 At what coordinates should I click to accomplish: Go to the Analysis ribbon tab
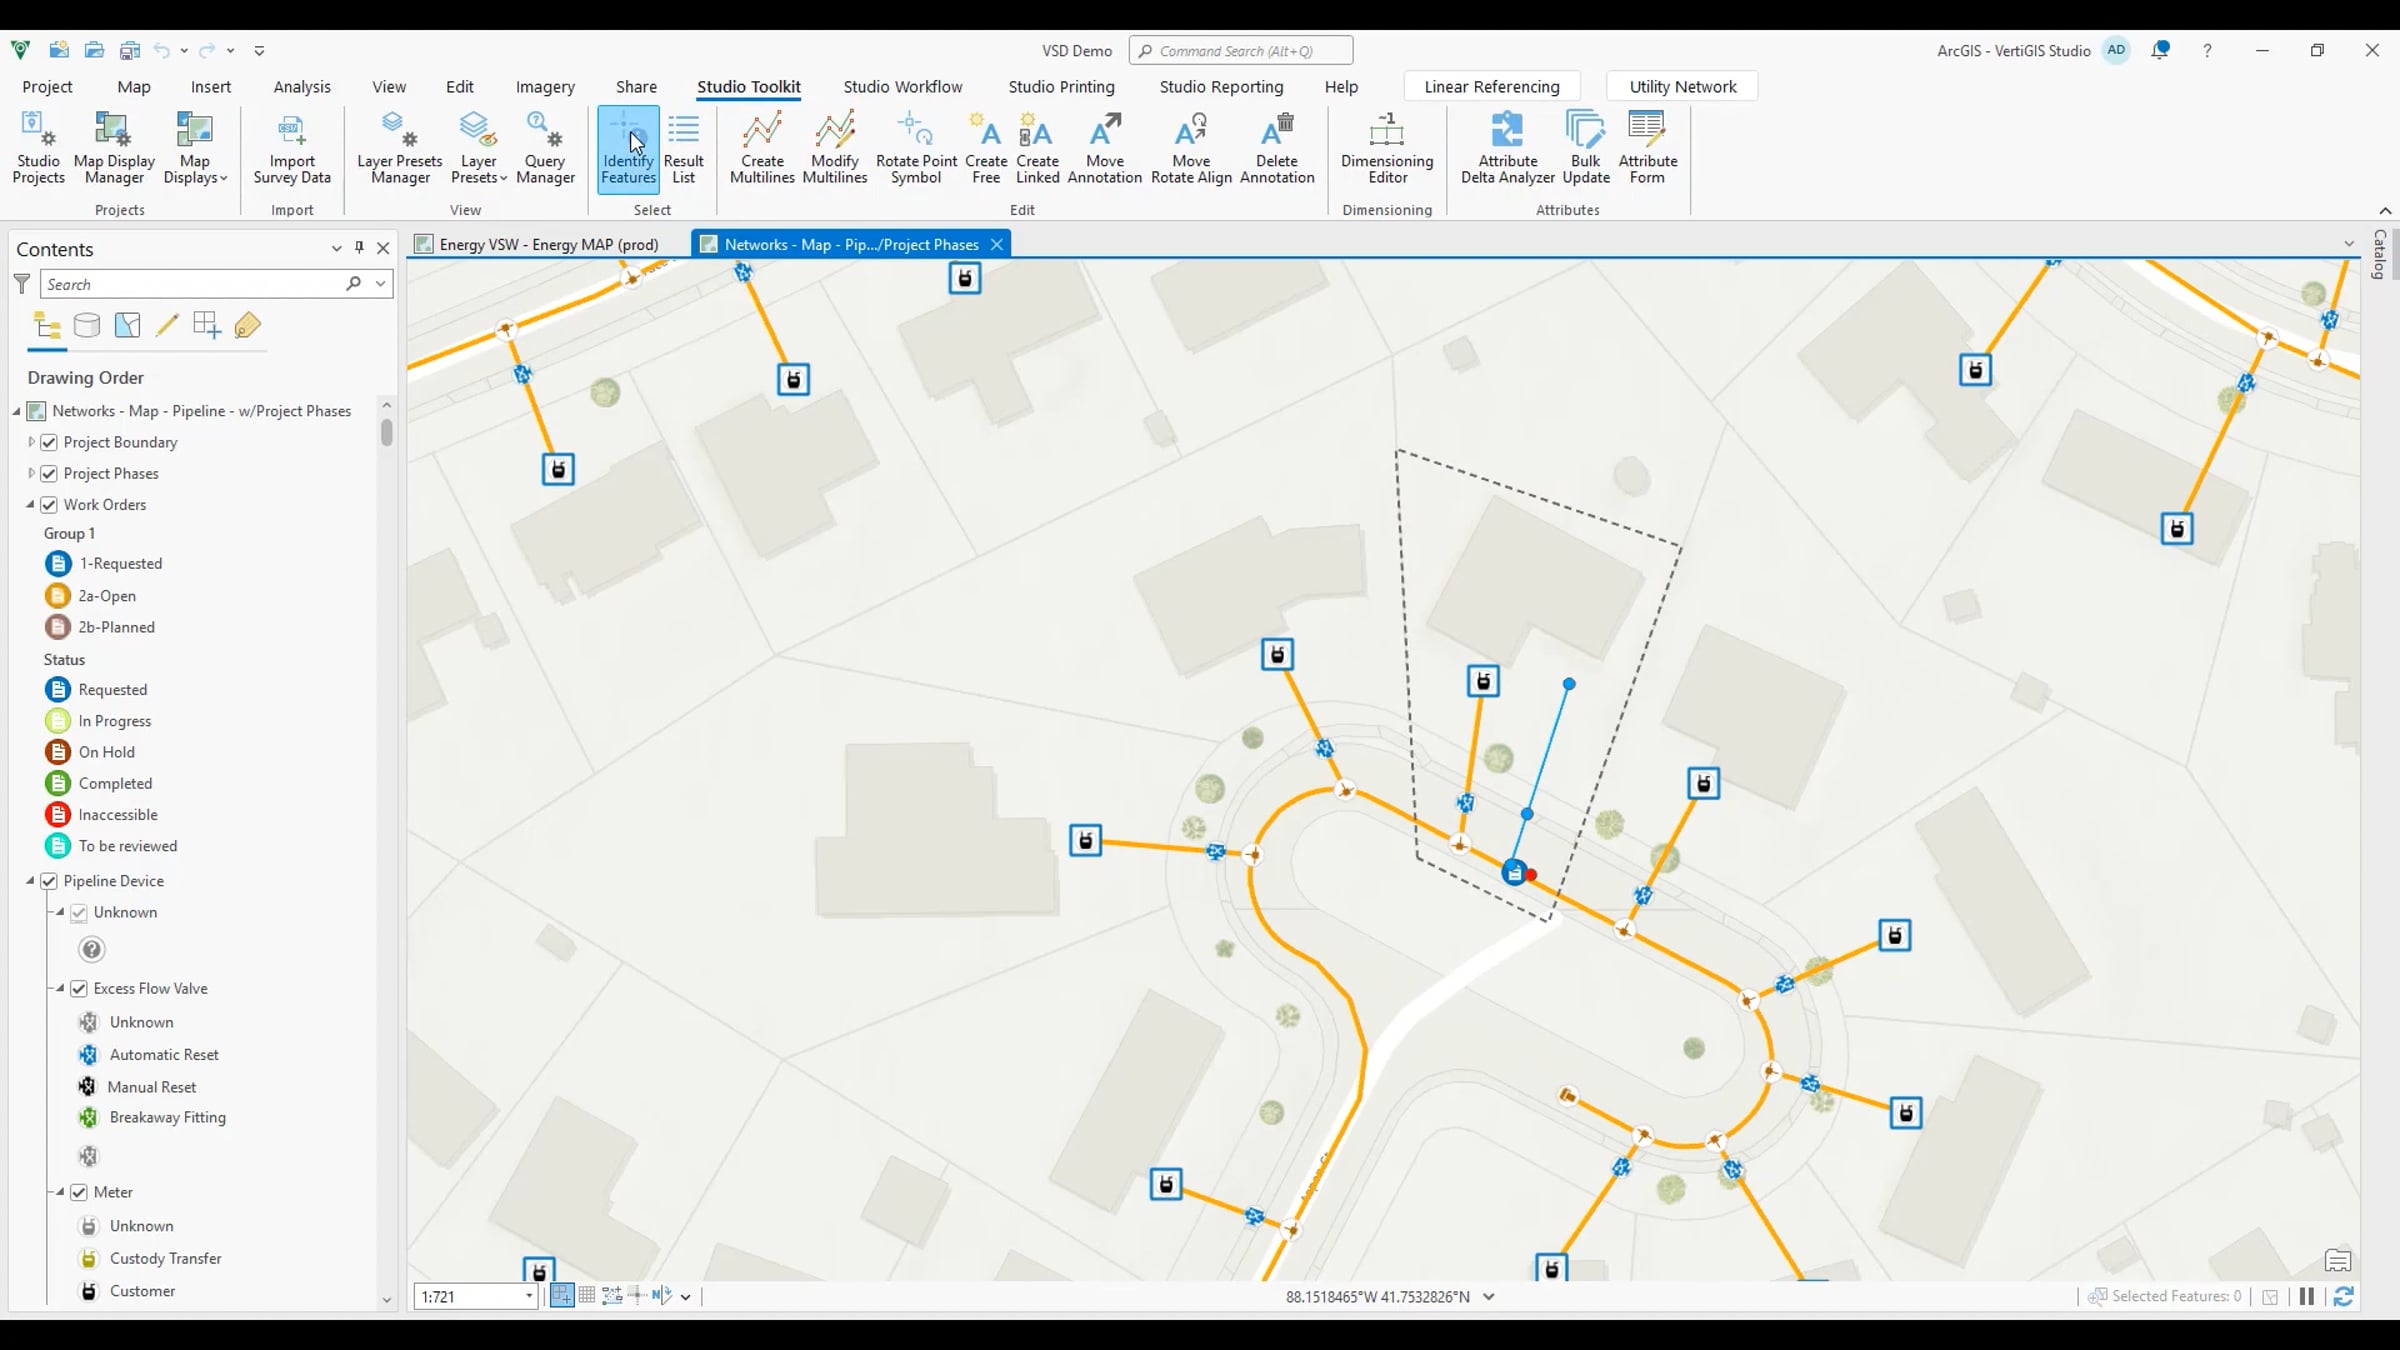302,87
